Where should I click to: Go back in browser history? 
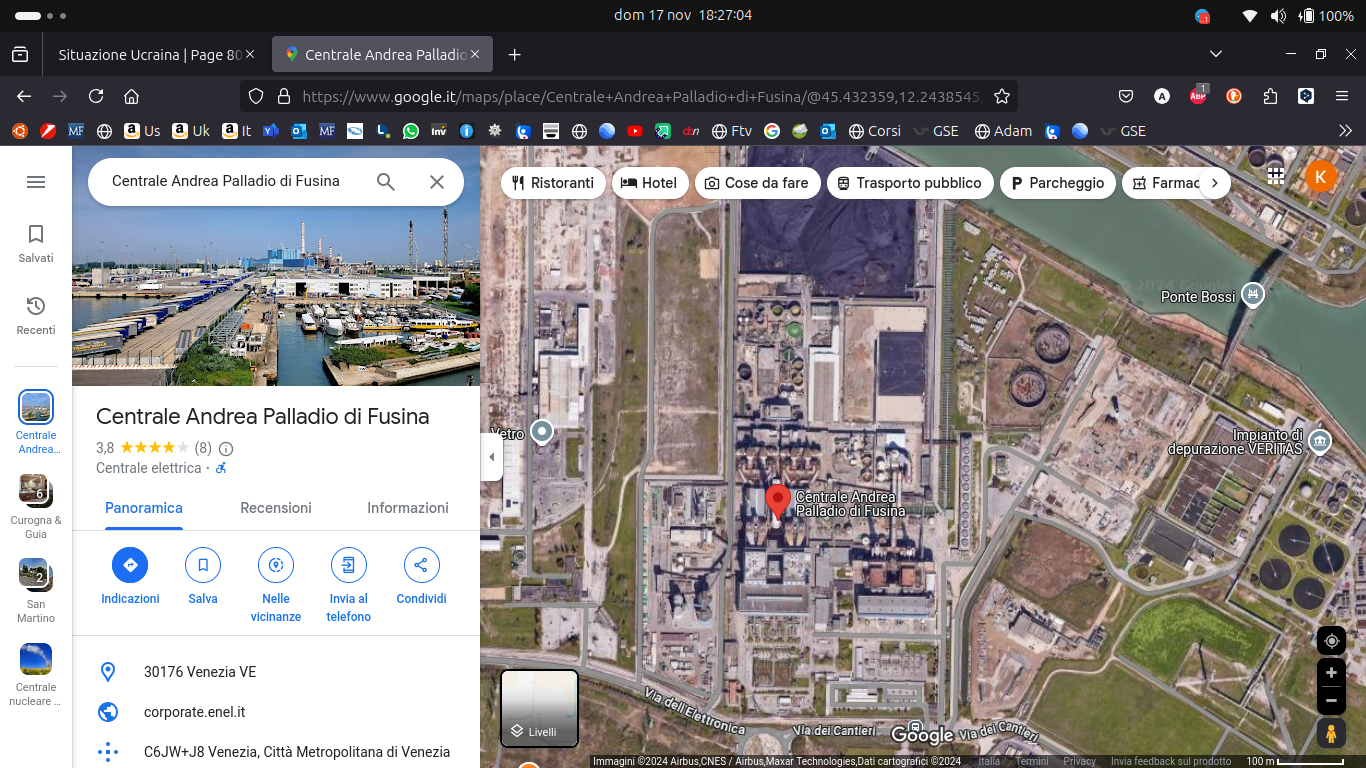[x=24, y=96]
